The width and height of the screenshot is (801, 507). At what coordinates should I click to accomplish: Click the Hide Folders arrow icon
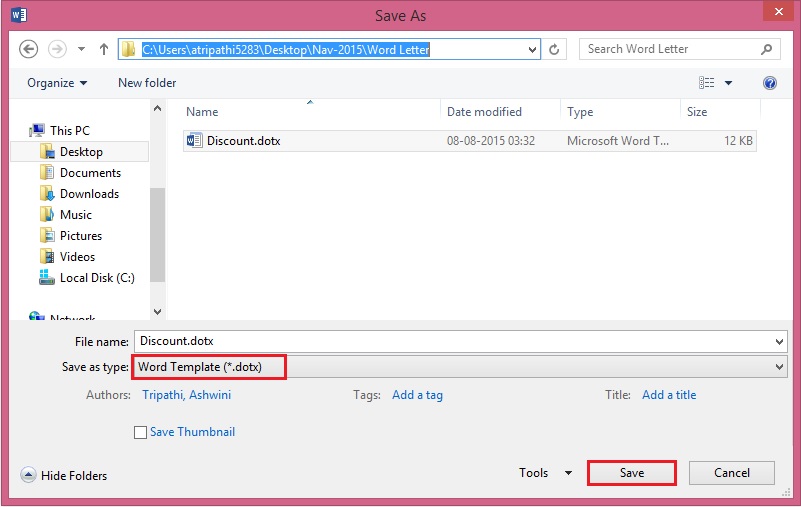[x=28, y=475]
